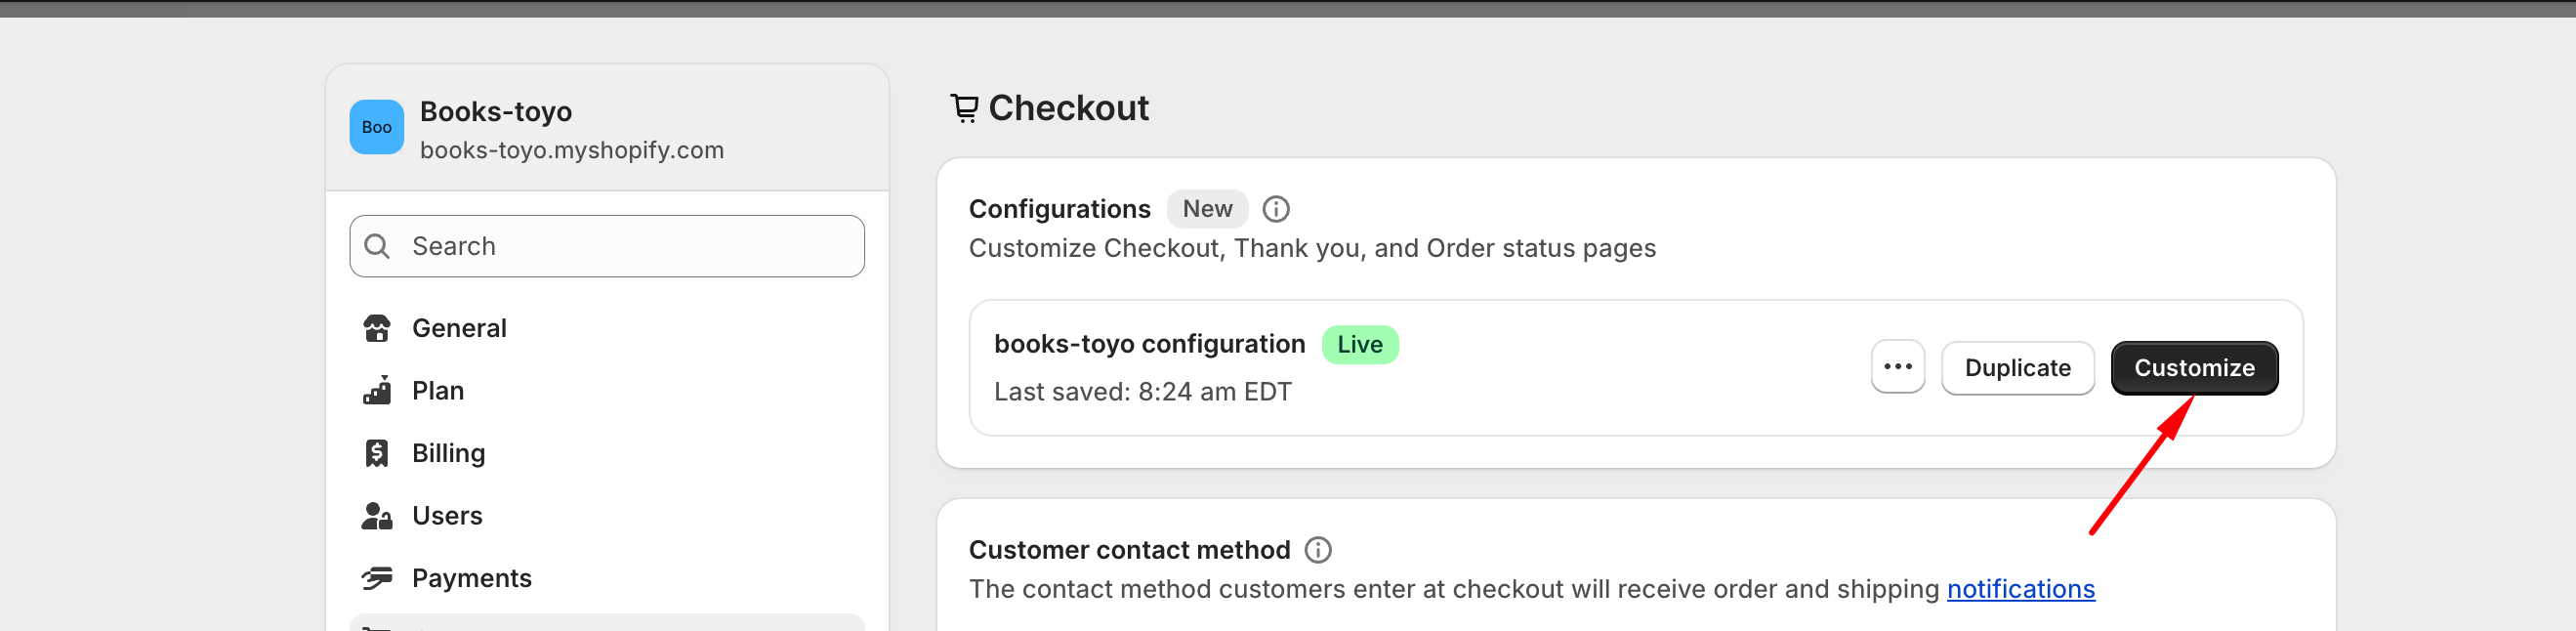
Task: Click the Configurations heading text
Action: 1059,209
